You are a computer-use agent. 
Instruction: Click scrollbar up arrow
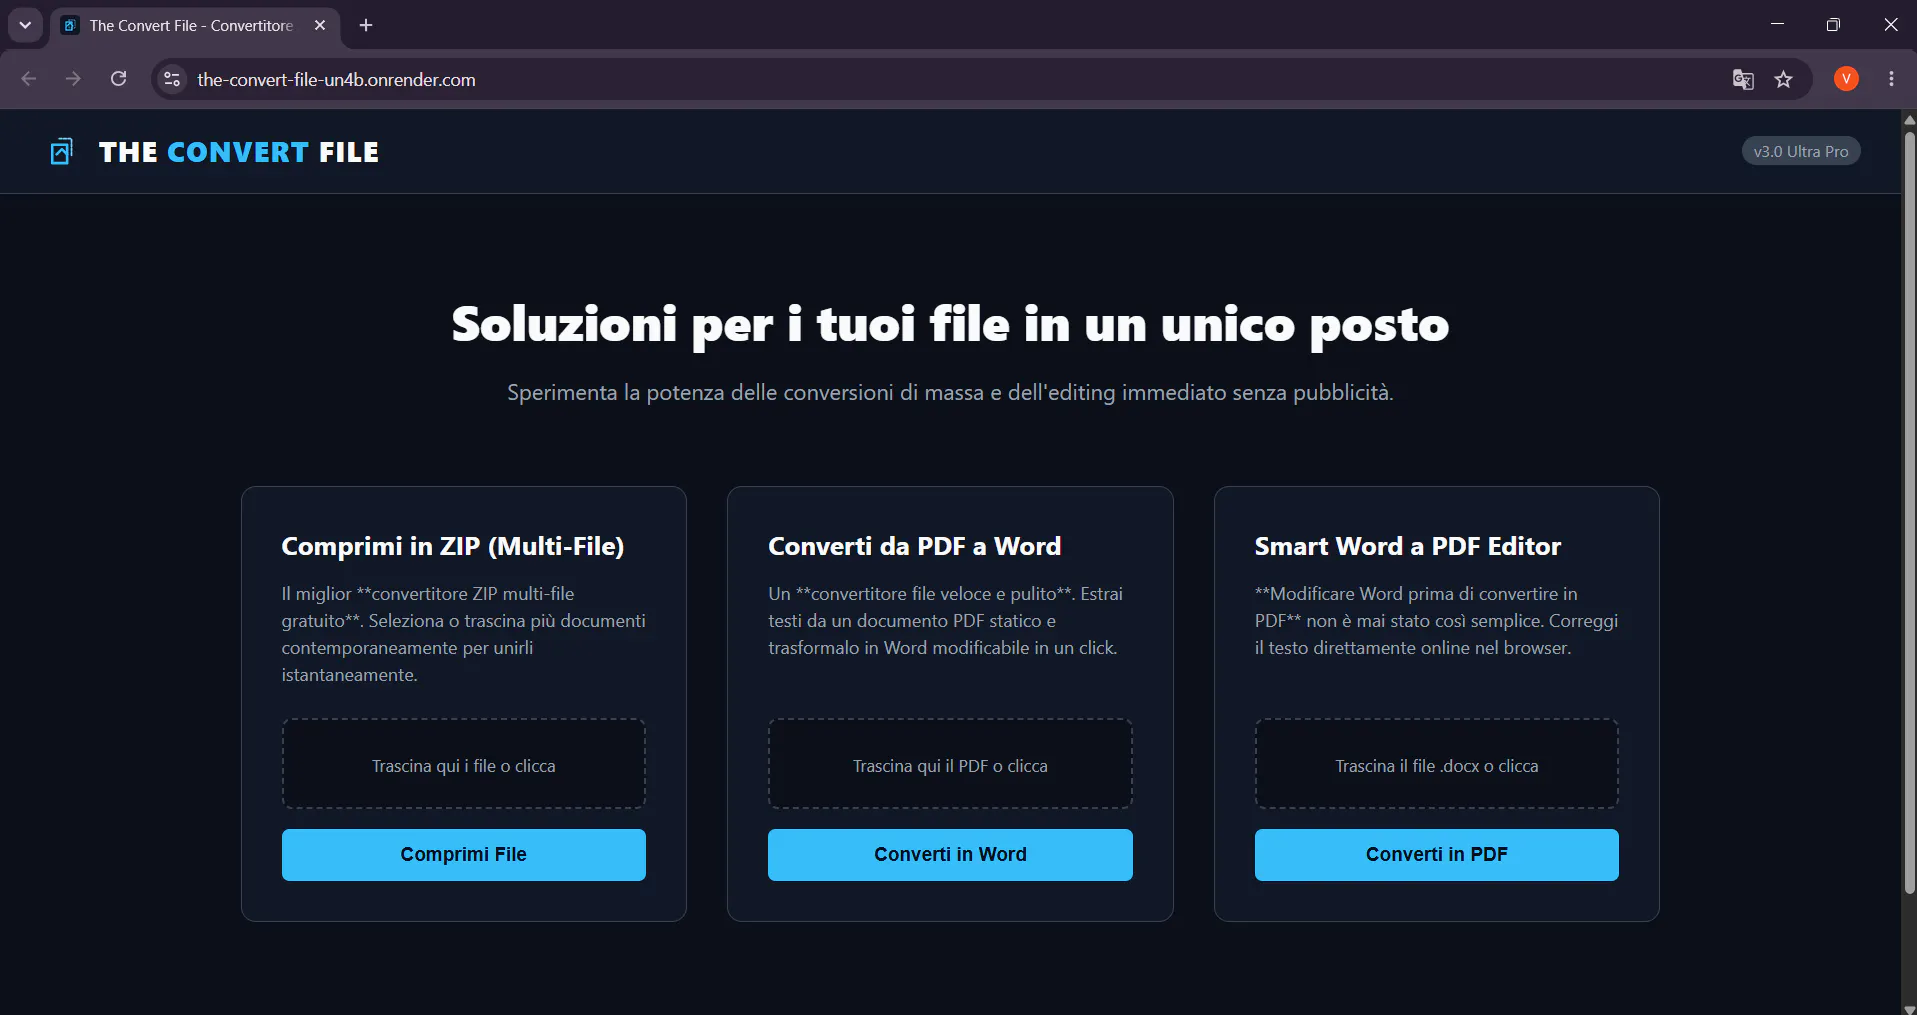pos(1909,119)
